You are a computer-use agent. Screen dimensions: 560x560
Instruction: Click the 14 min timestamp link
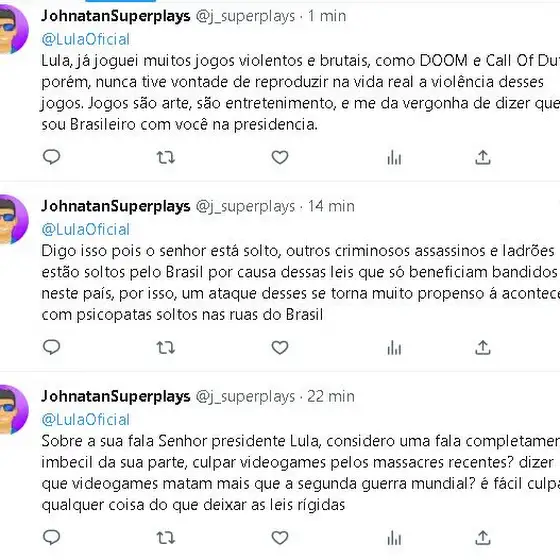click(331, 206)
